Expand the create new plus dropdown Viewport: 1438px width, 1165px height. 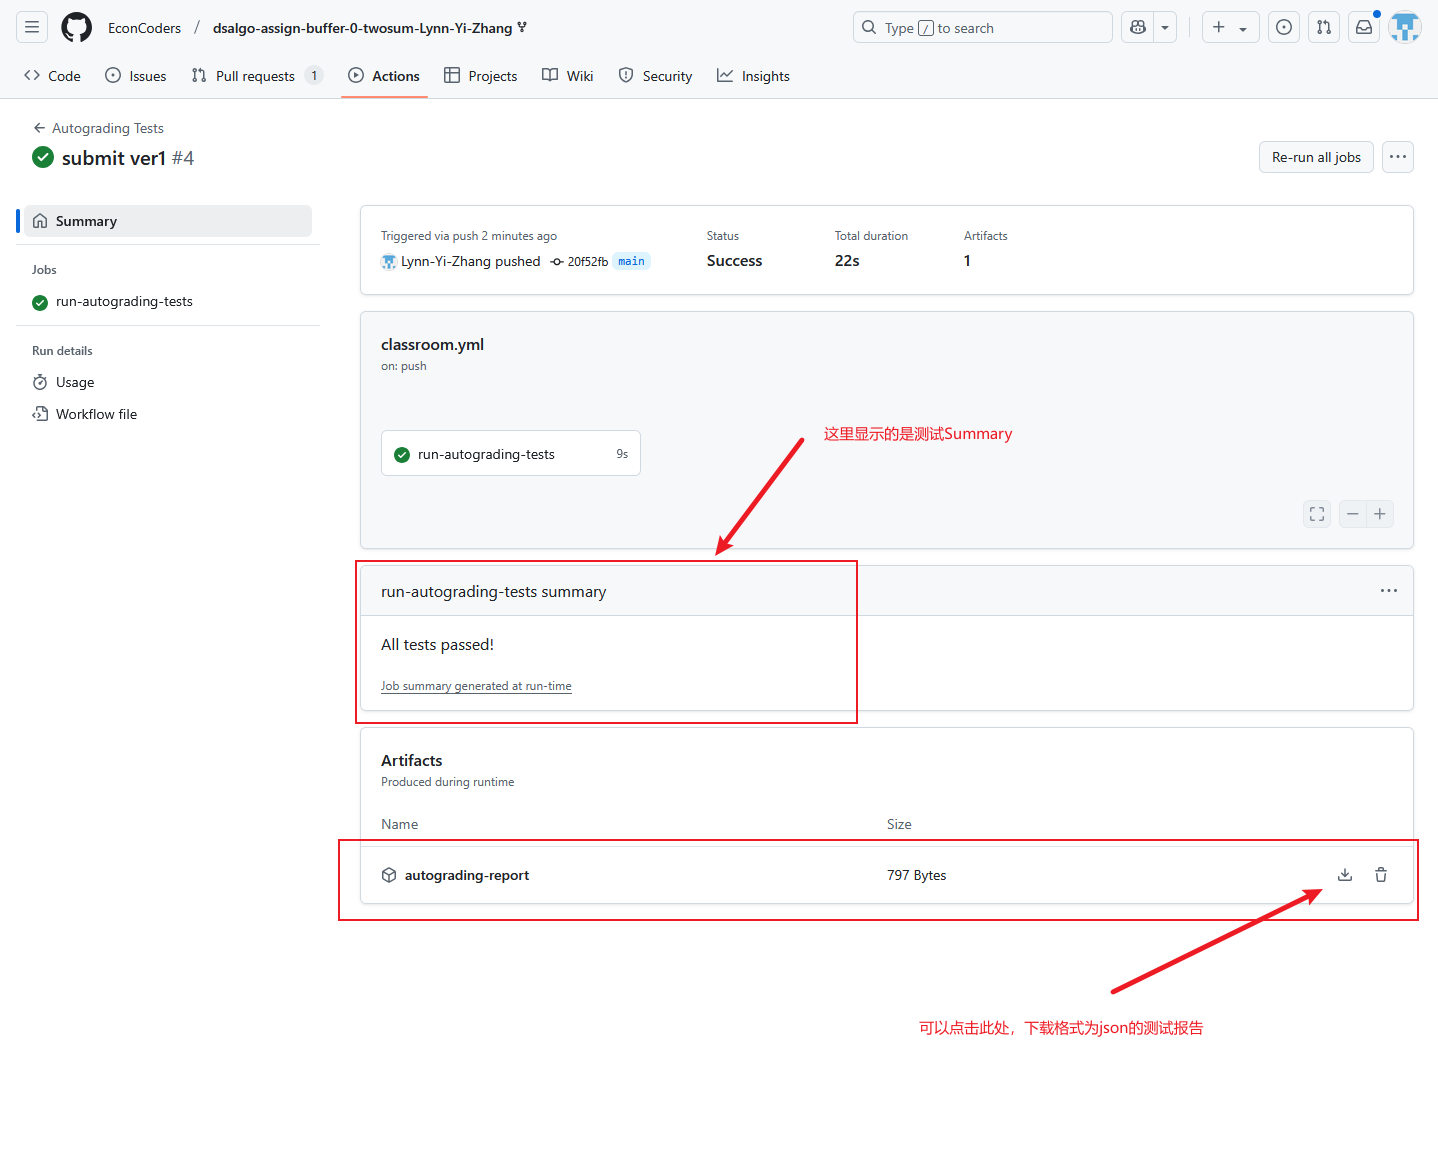tap(1230, 28)
